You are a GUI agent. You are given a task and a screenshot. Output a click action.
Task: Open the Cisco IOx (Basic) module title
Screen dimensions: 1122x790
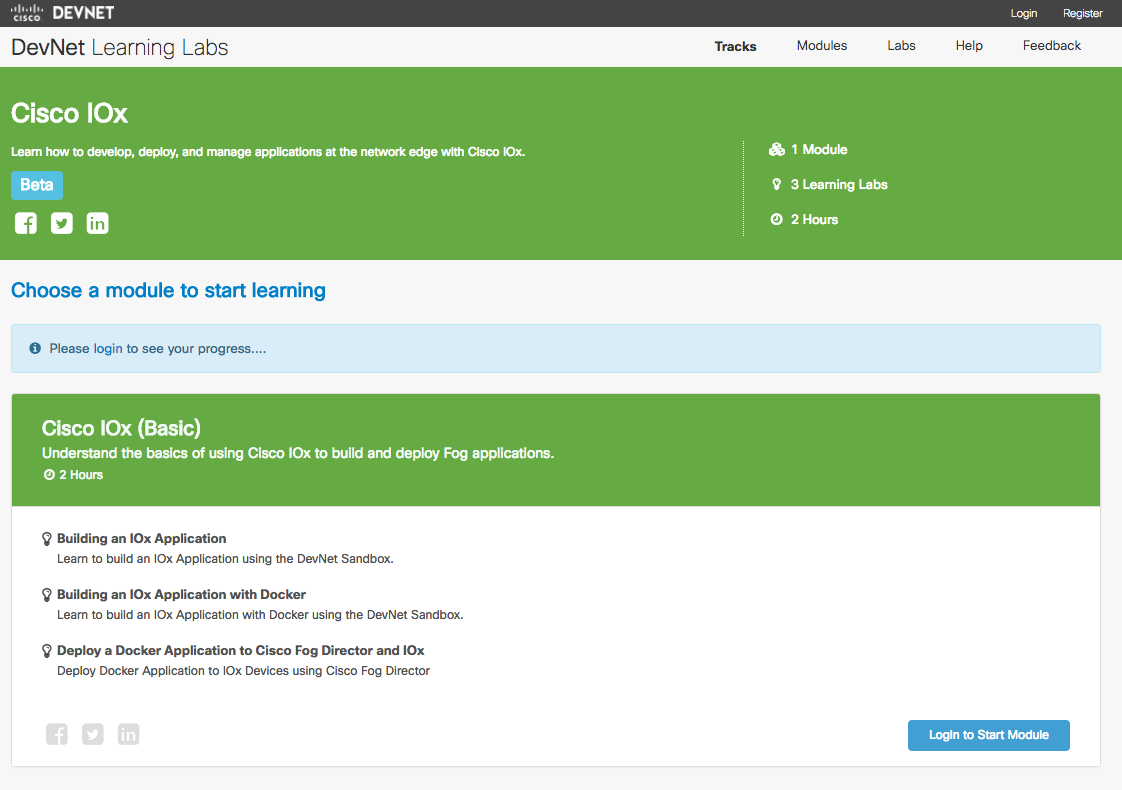(121, 428)
